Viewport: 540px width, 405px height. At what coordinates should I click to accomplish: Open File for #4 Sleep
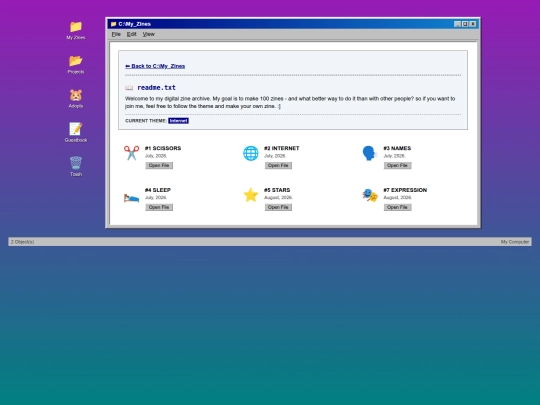coord(159,207)
